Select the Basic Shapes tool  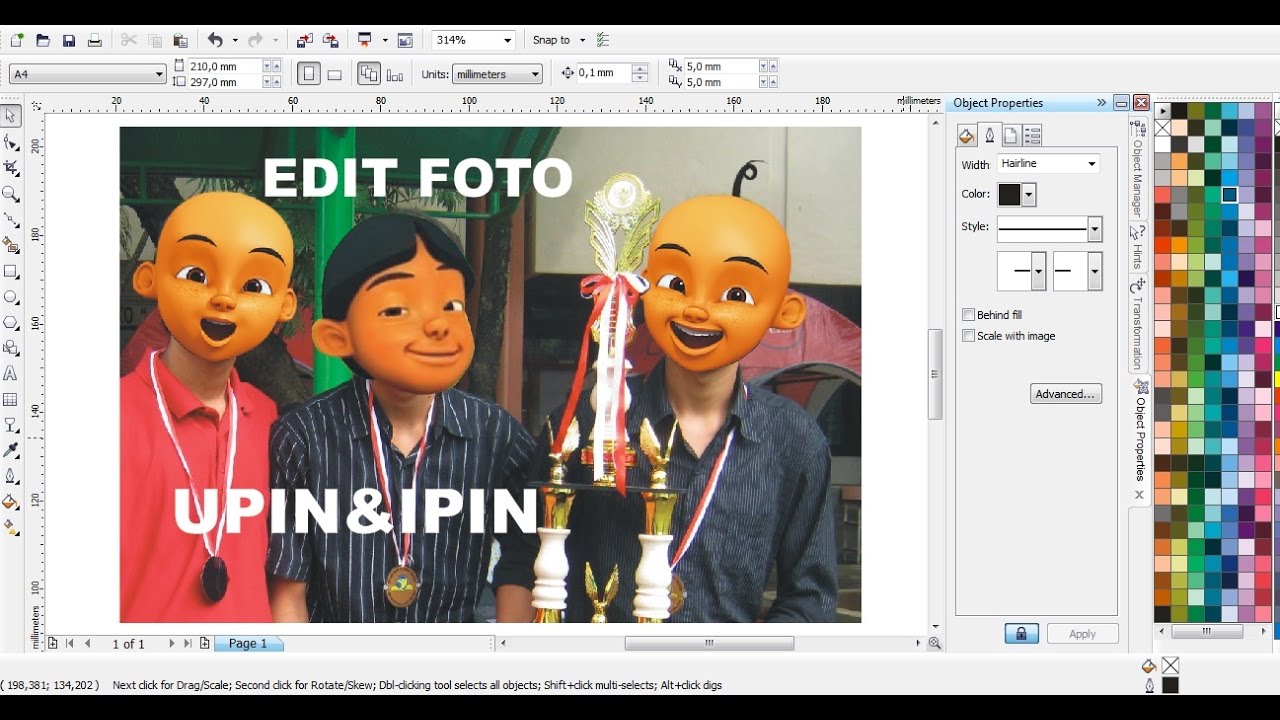pos(11,348)
